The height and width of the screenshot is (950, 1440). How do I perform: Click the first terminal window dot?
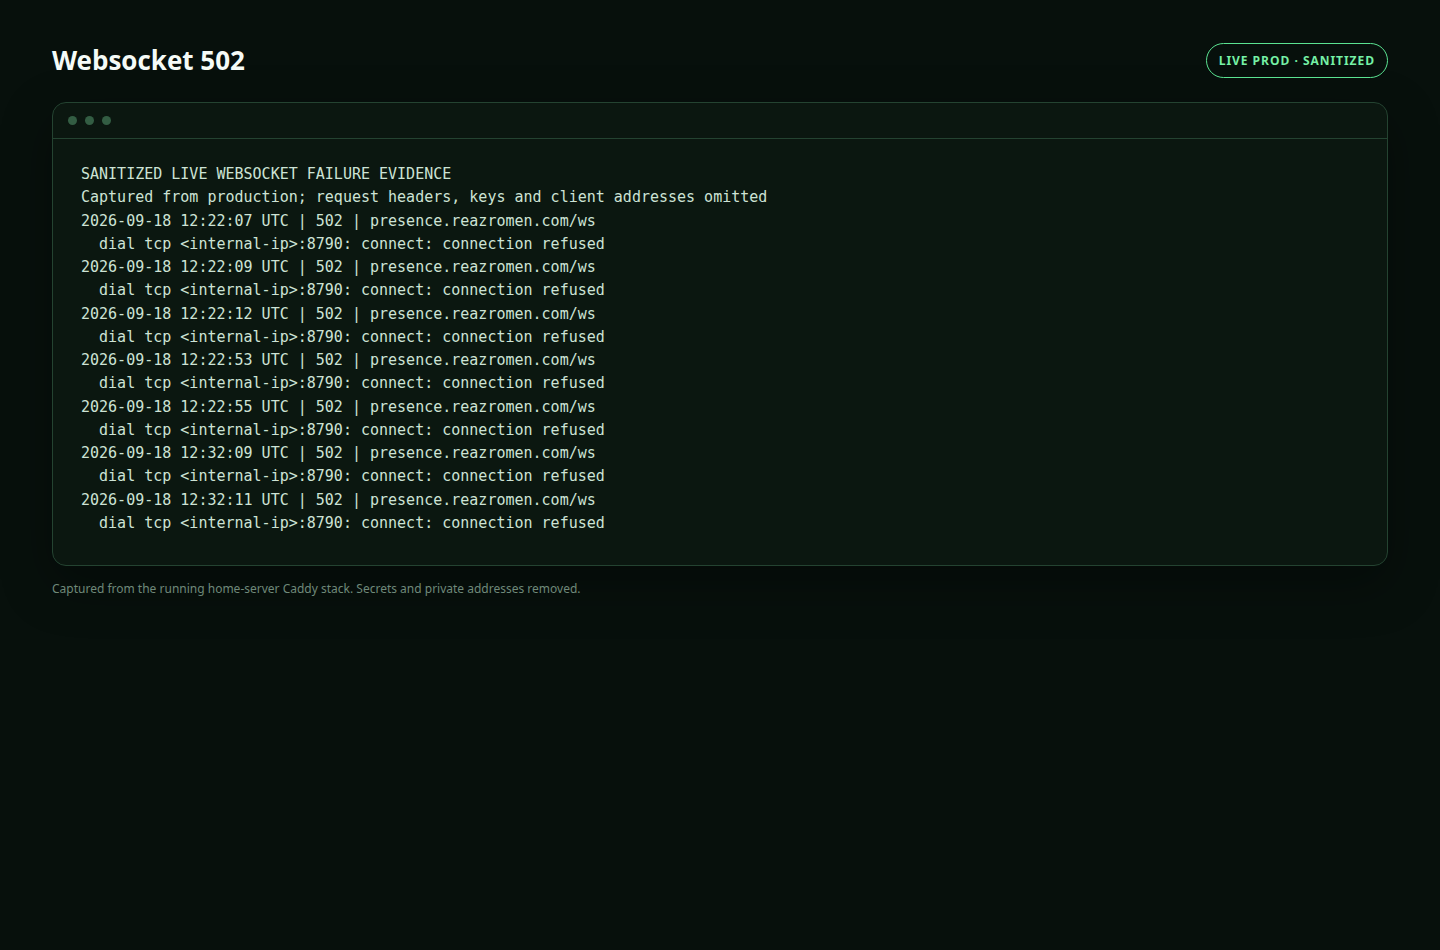[x=72, y=120]
